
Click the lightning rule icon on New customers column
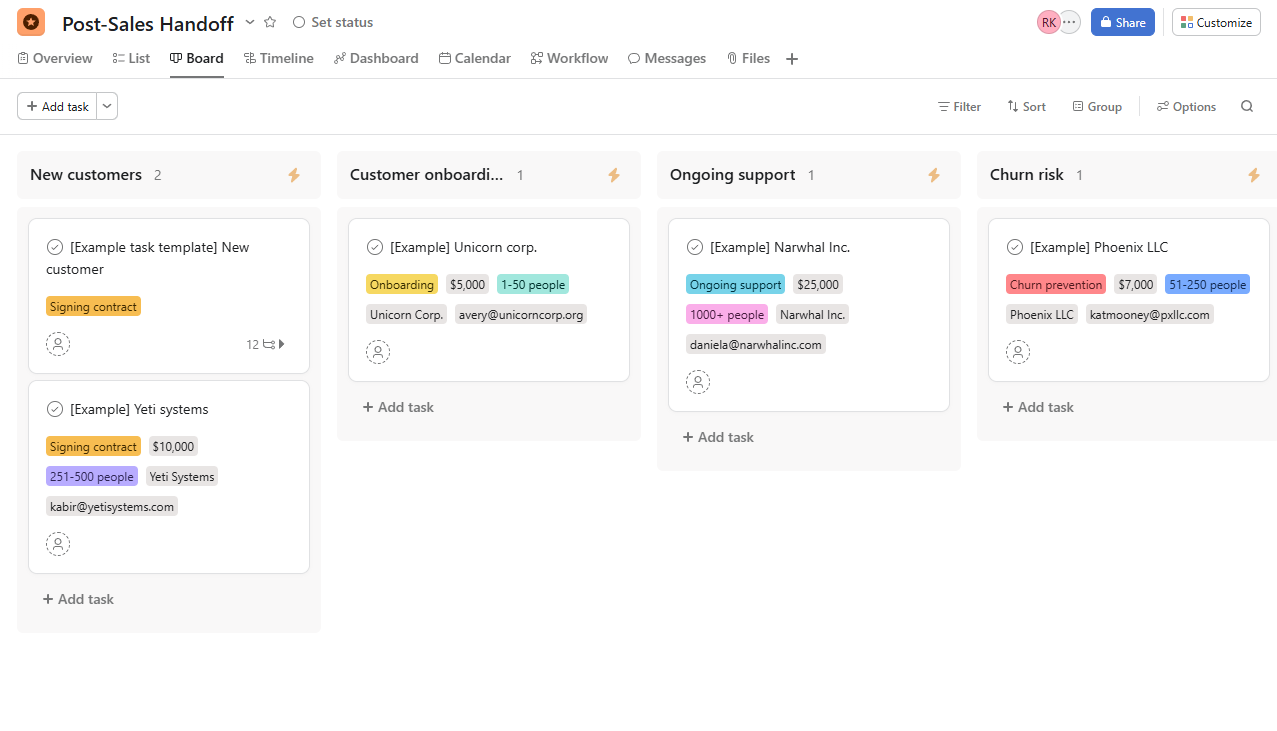tap(294, 175)
